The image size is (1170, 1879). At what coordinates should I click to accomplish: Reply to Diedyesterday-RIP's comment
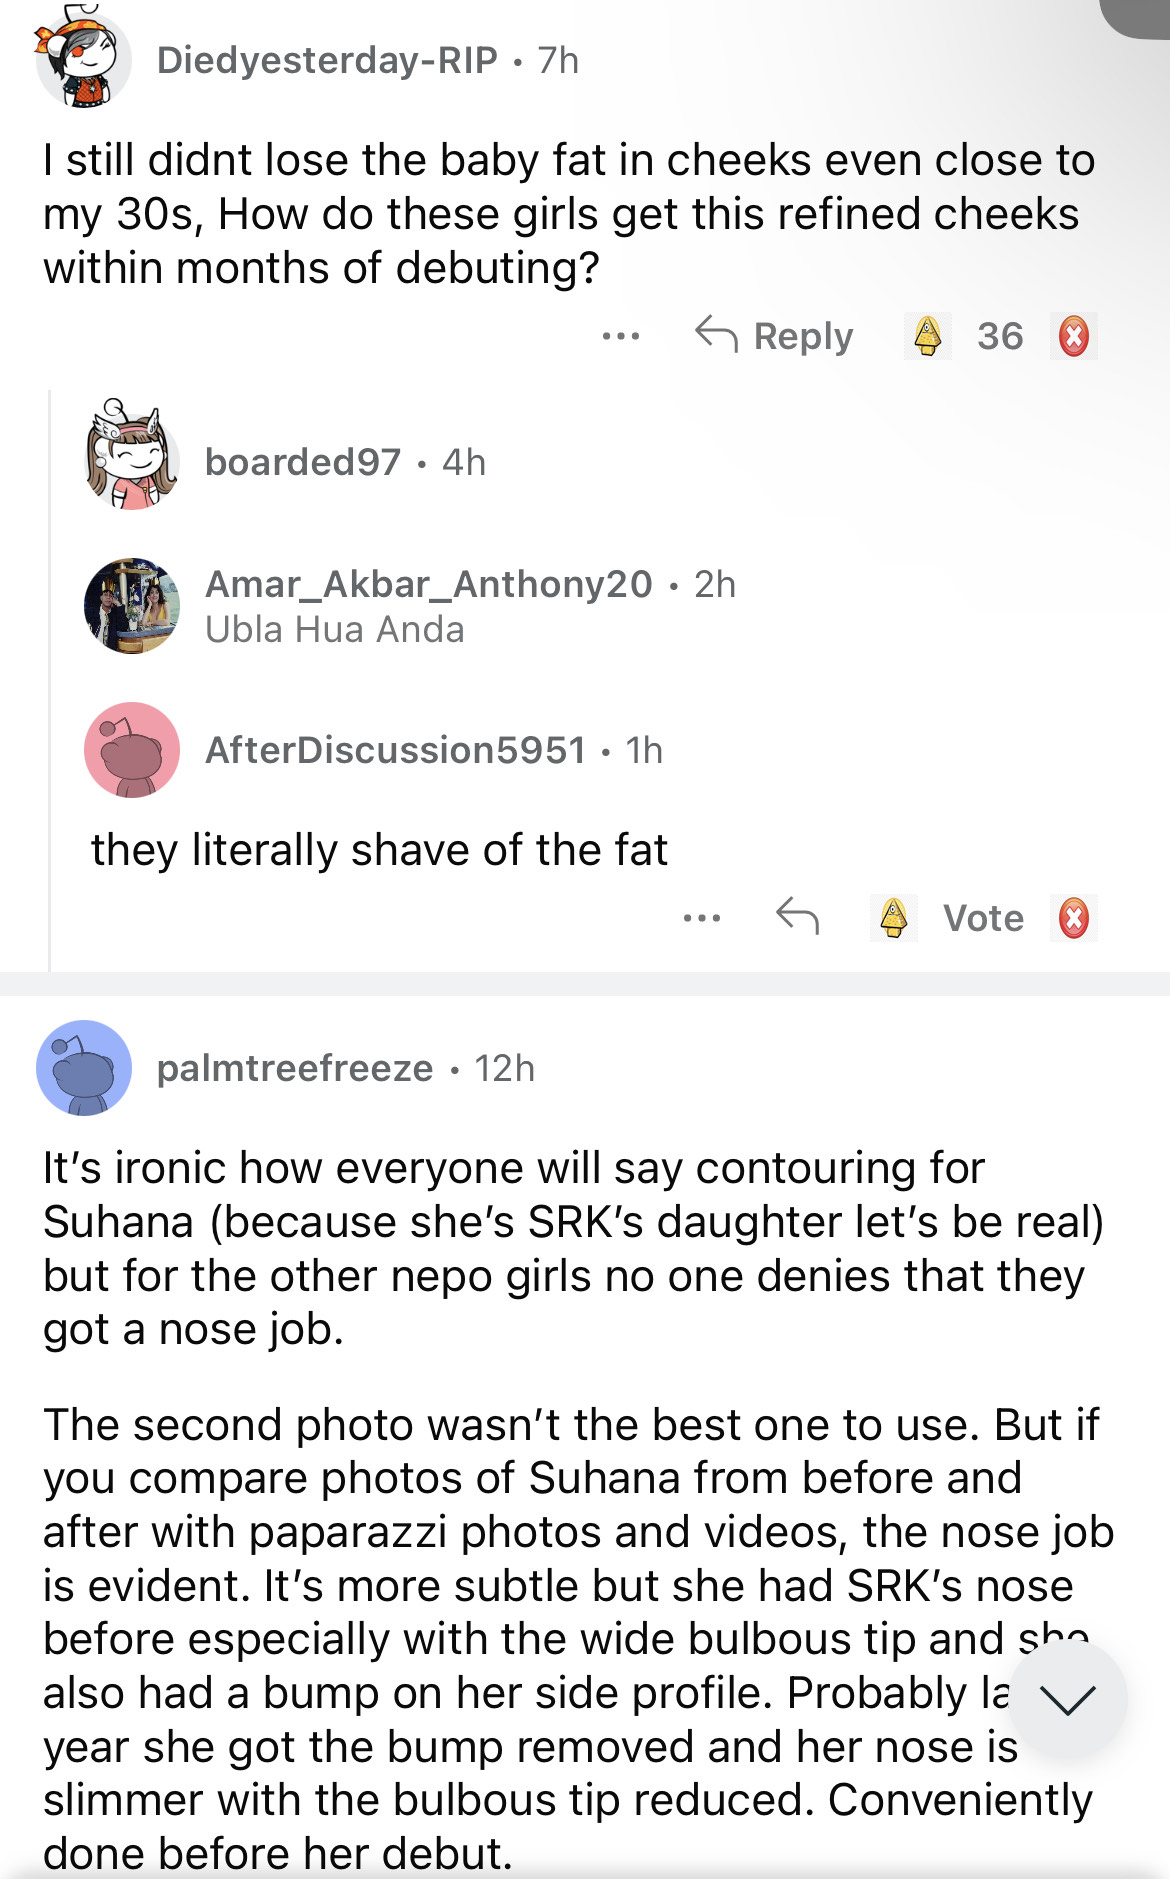tap(775, 336)
